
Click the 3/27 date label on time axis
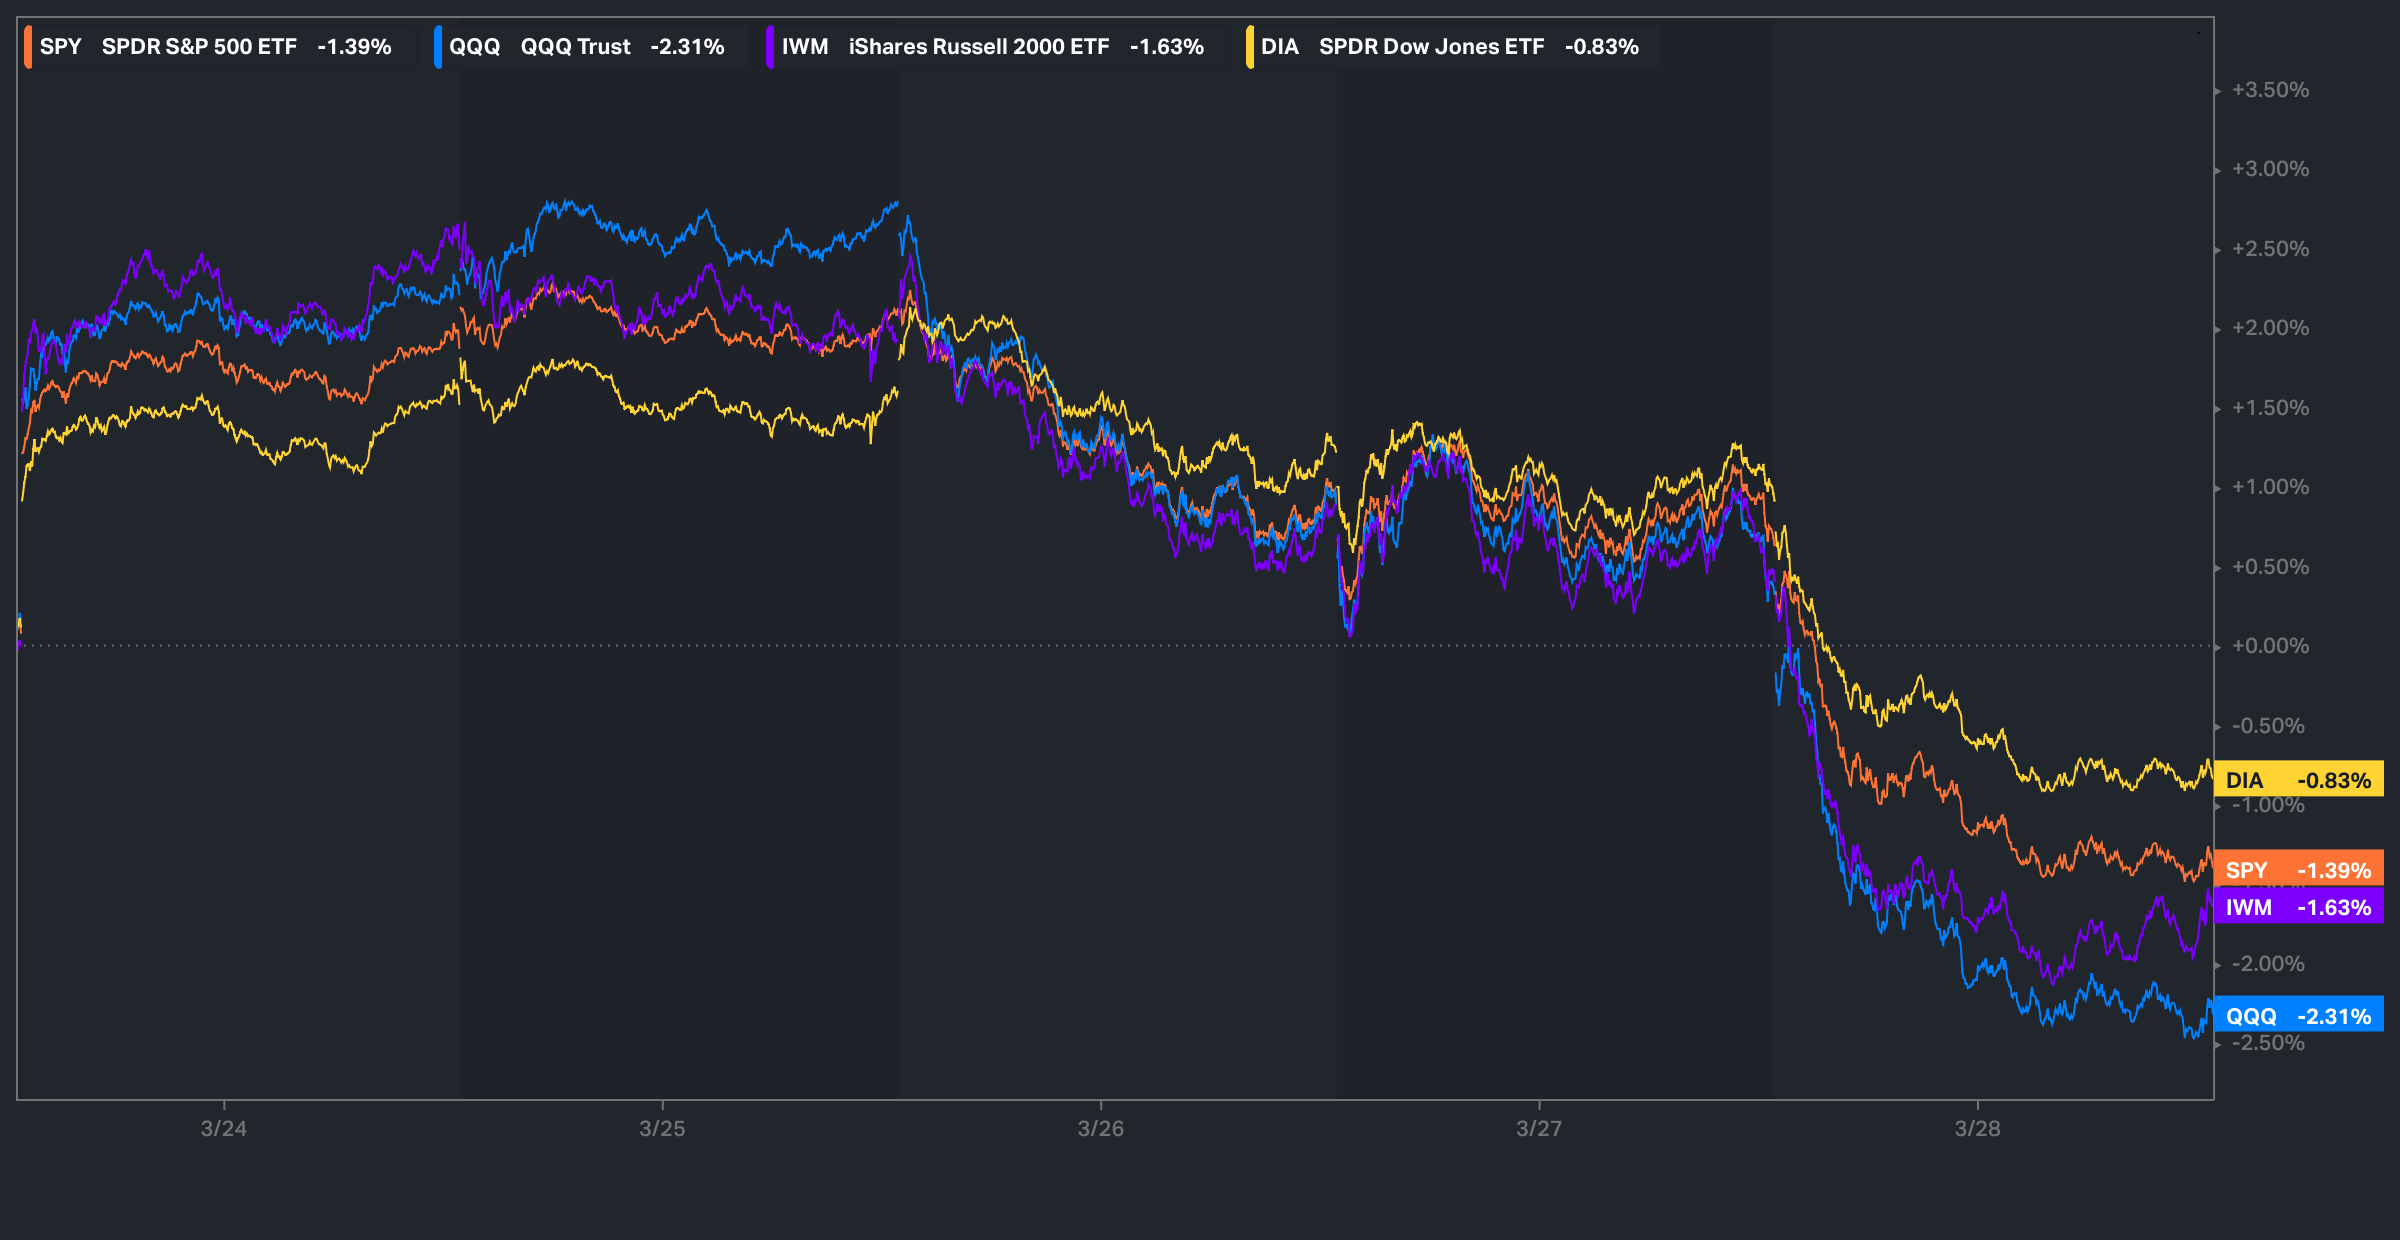point(1538,1128)
